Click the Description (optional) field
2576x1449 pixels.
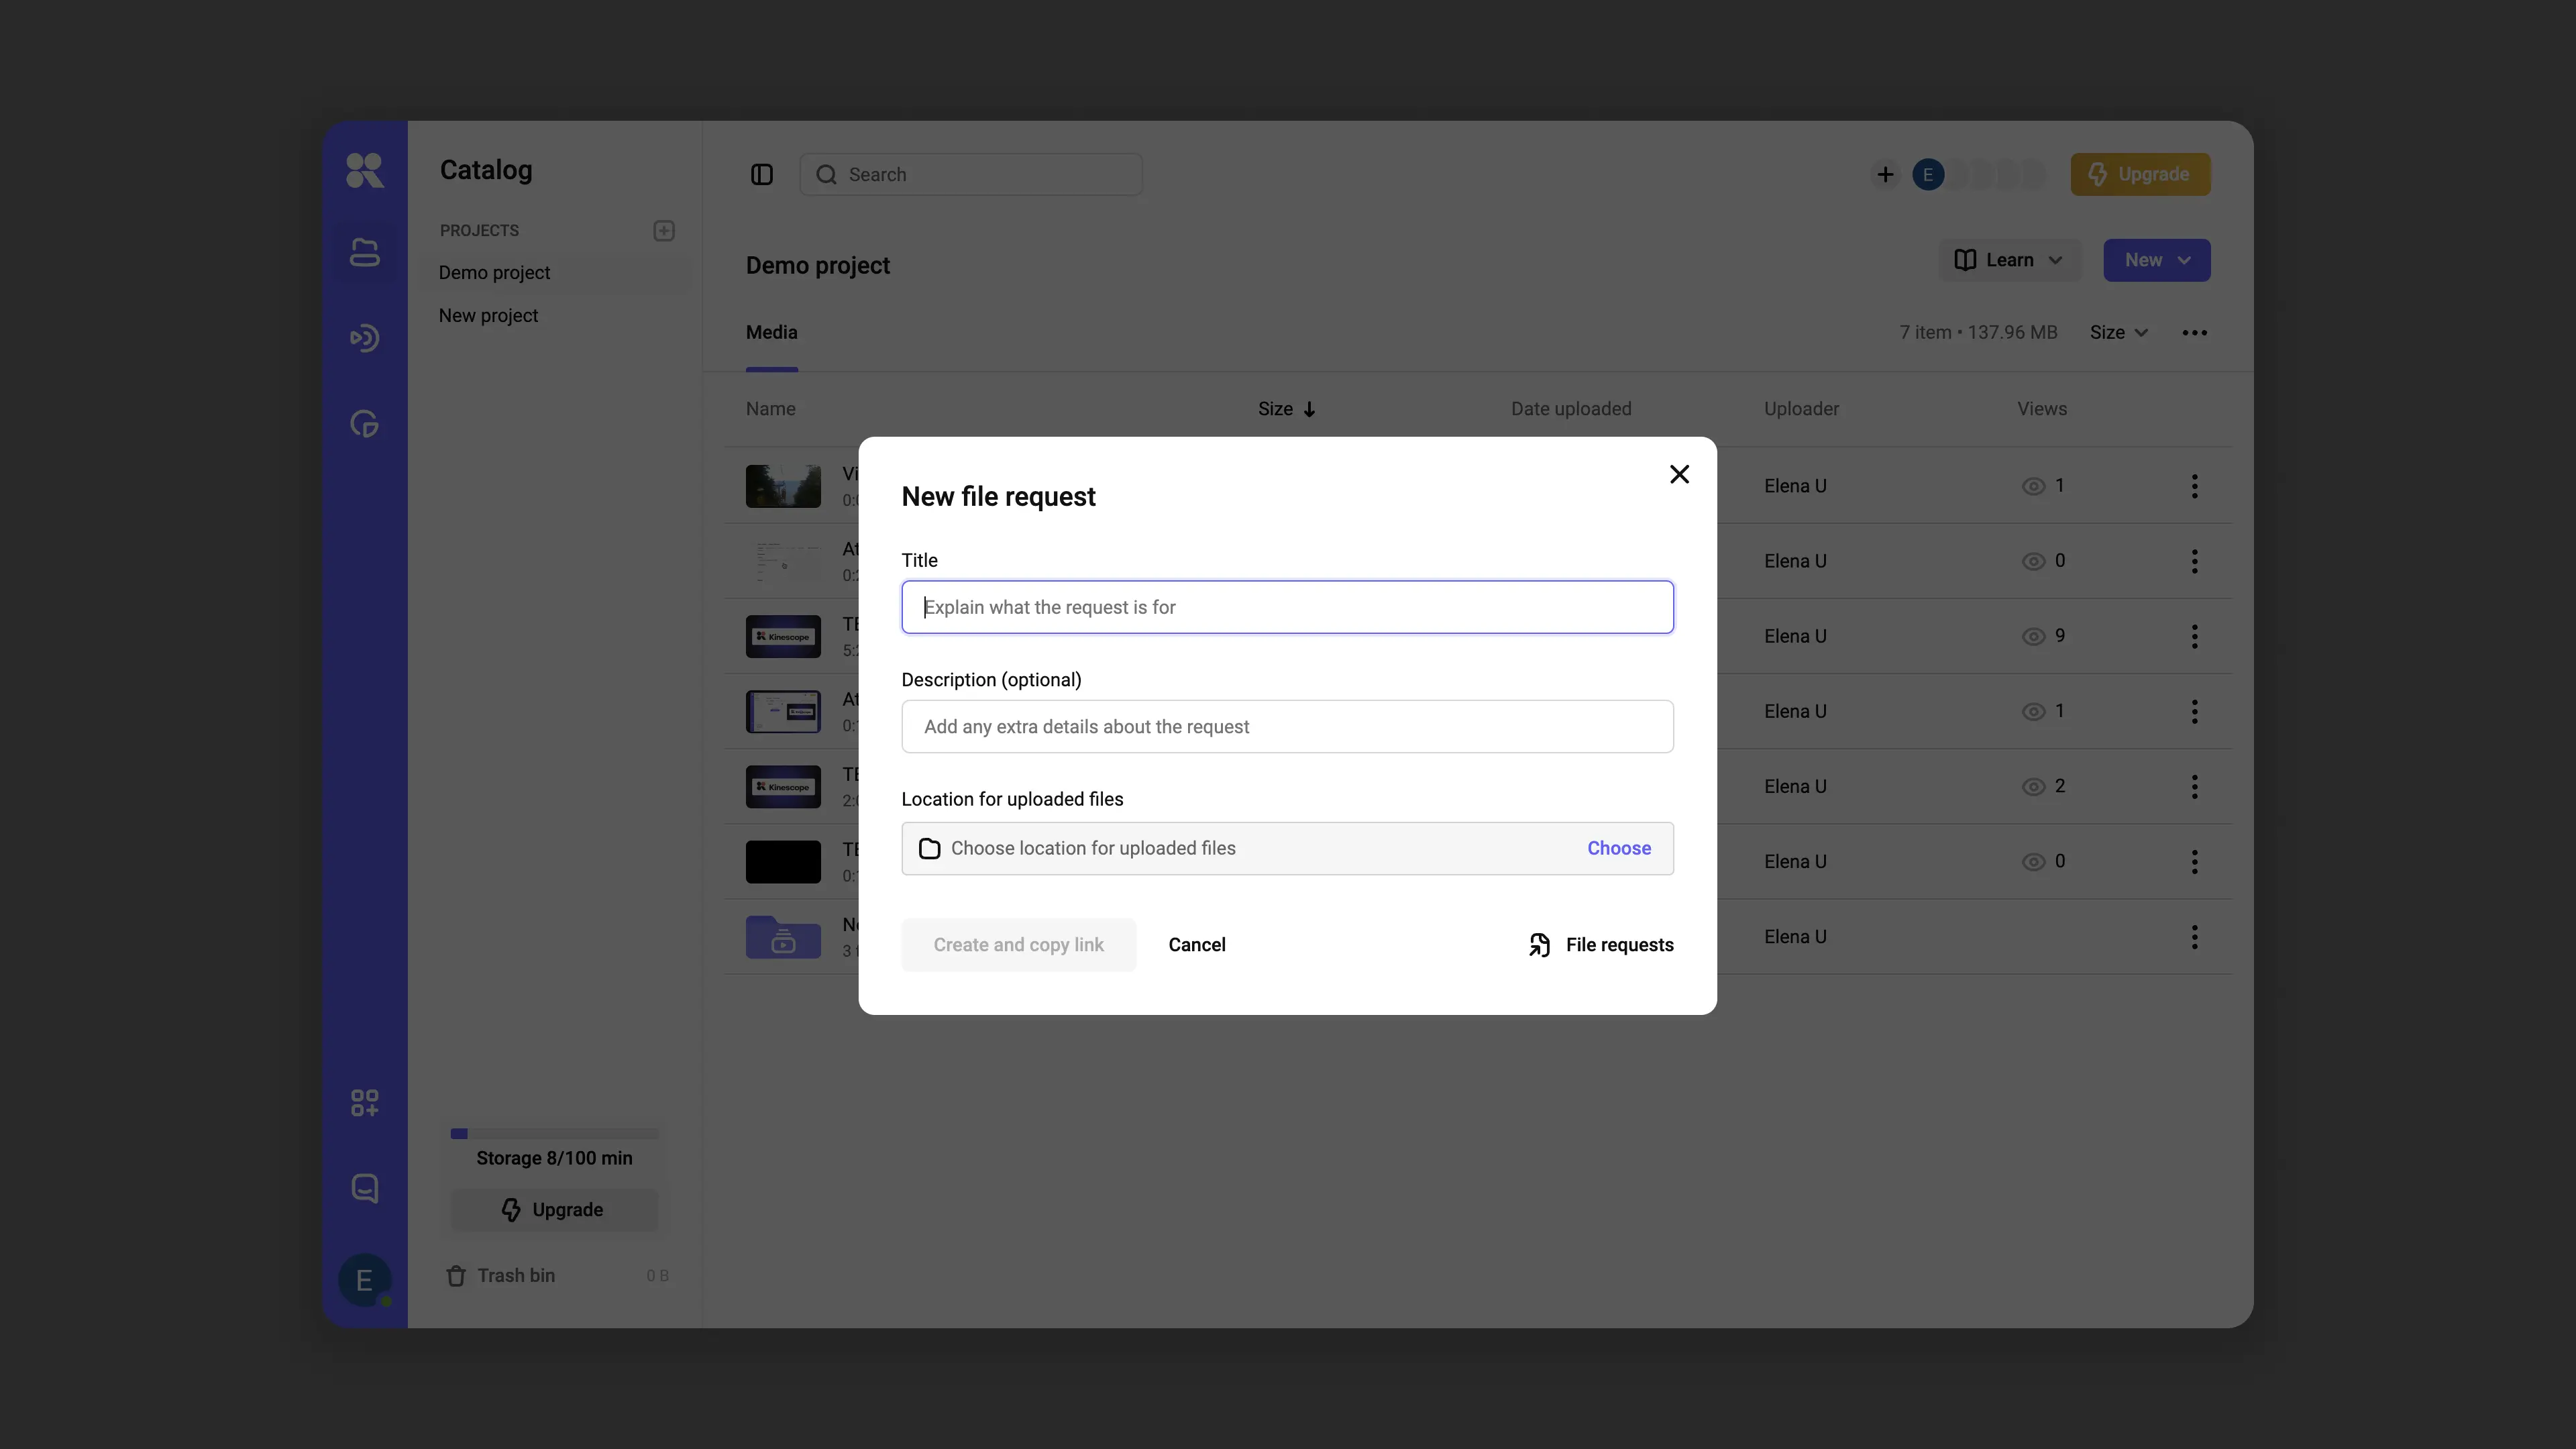tap(1287, 726)
